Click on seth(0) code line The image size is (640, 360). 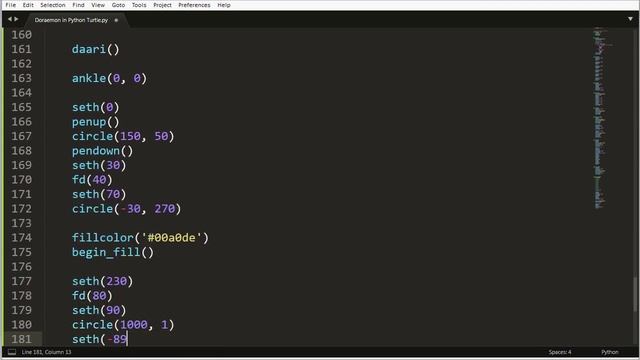point(96,107)
